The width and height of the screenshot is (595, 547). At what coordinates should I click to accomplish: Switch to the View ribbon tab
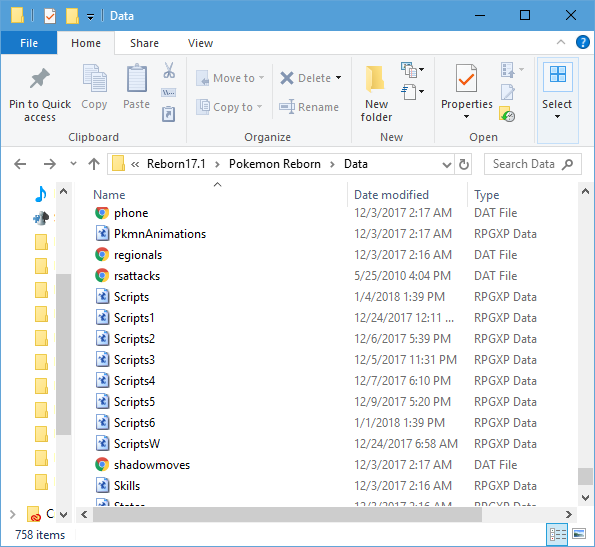pyautogui.click(x=200, y=43)
